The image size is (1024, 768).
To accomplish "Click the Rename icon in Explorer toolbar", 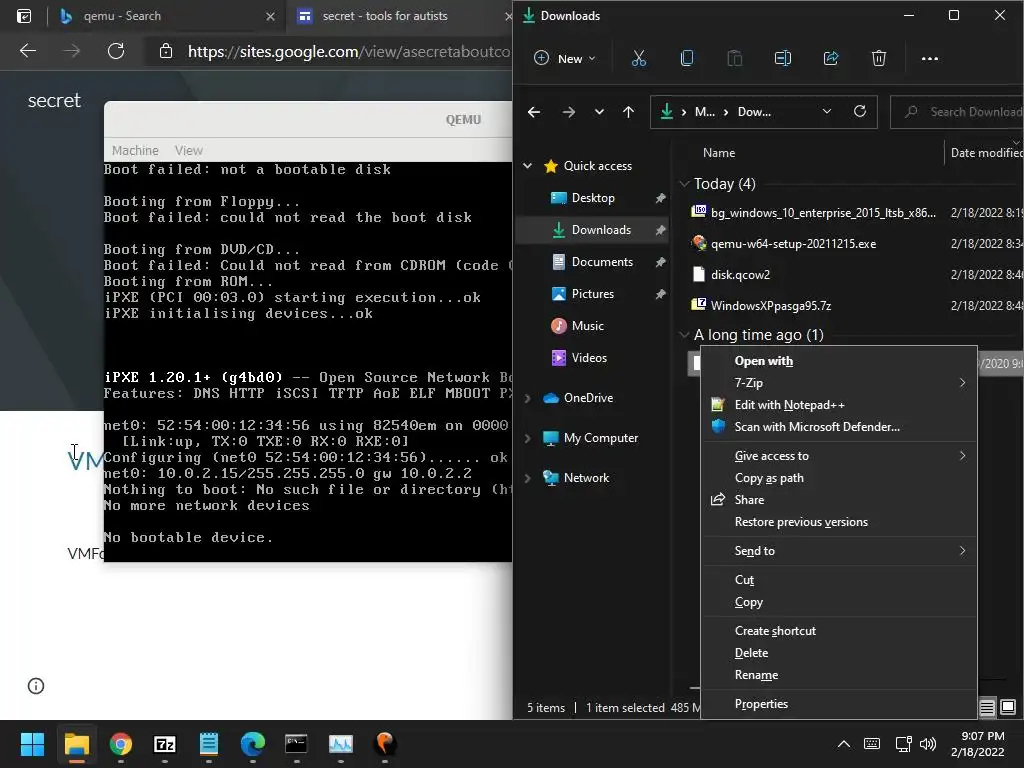I will [782, 59].
